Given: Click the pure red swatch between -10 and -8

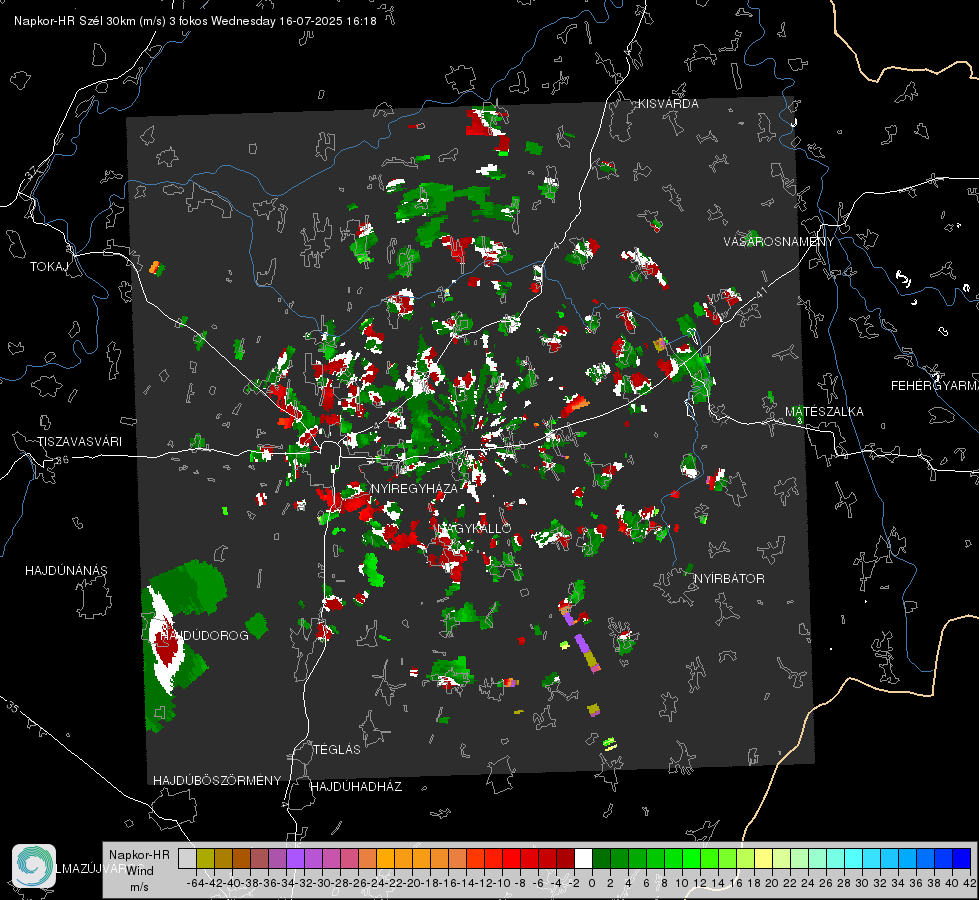Looking at the screenshot, I should (511, 858).
